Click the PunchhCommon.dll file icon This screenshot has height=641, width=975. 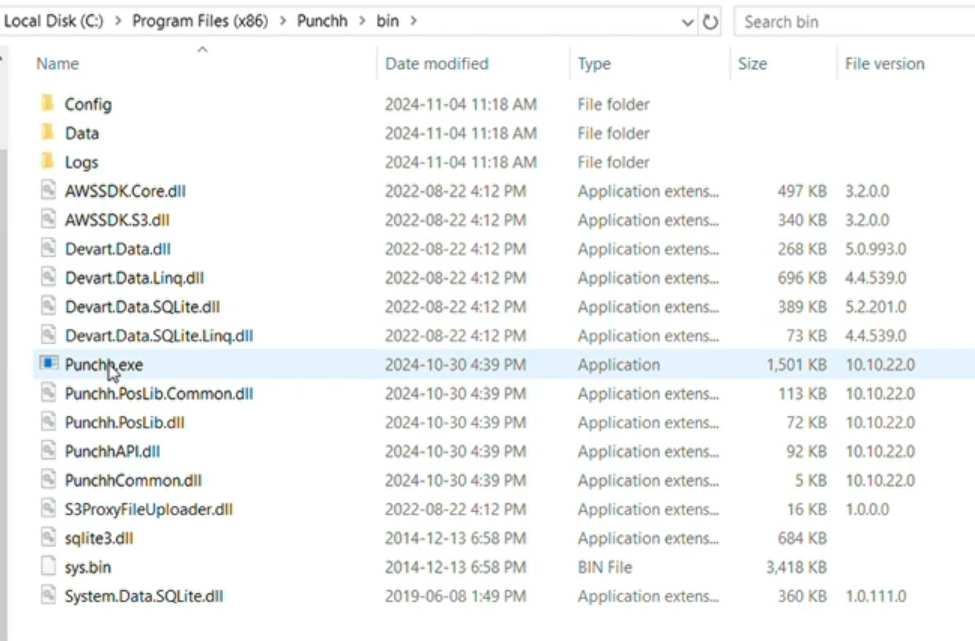pos(49,479)
